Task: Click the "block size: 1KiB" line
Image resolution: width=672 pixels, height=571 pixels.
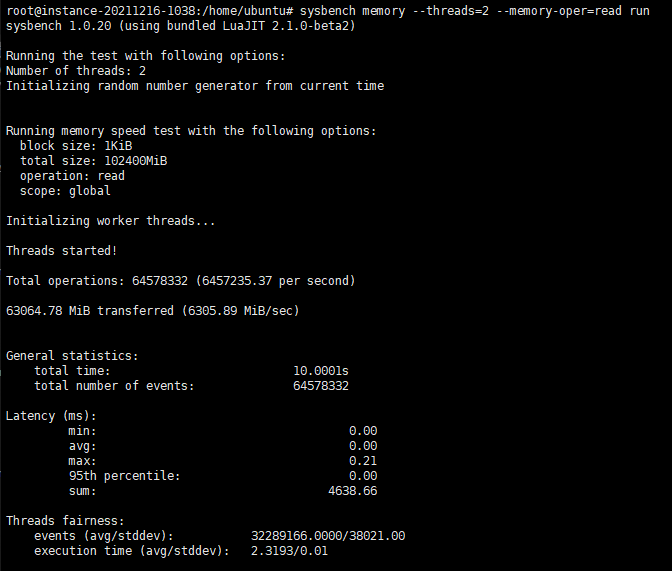Action: 76,146
